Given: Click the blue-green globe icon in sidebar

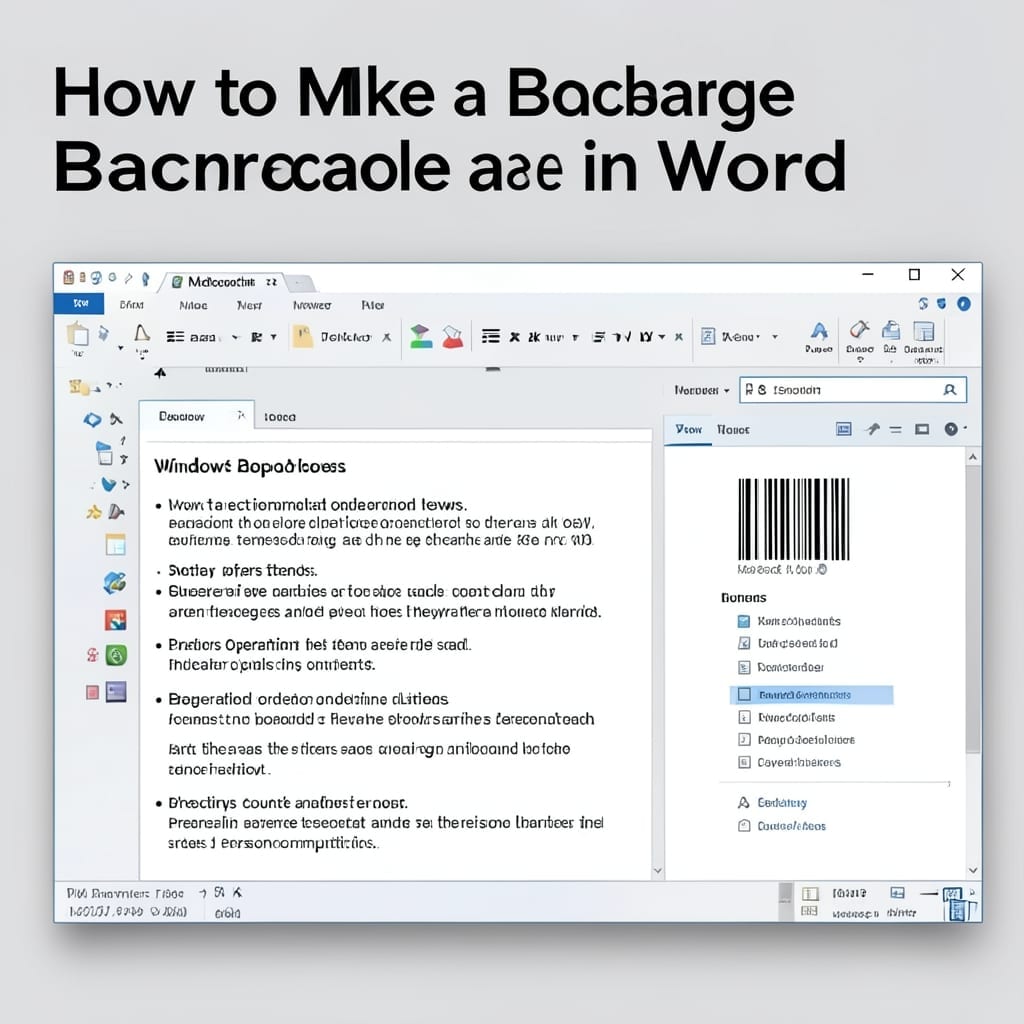Looking at the screenshot, I should [x=115, y=582].
